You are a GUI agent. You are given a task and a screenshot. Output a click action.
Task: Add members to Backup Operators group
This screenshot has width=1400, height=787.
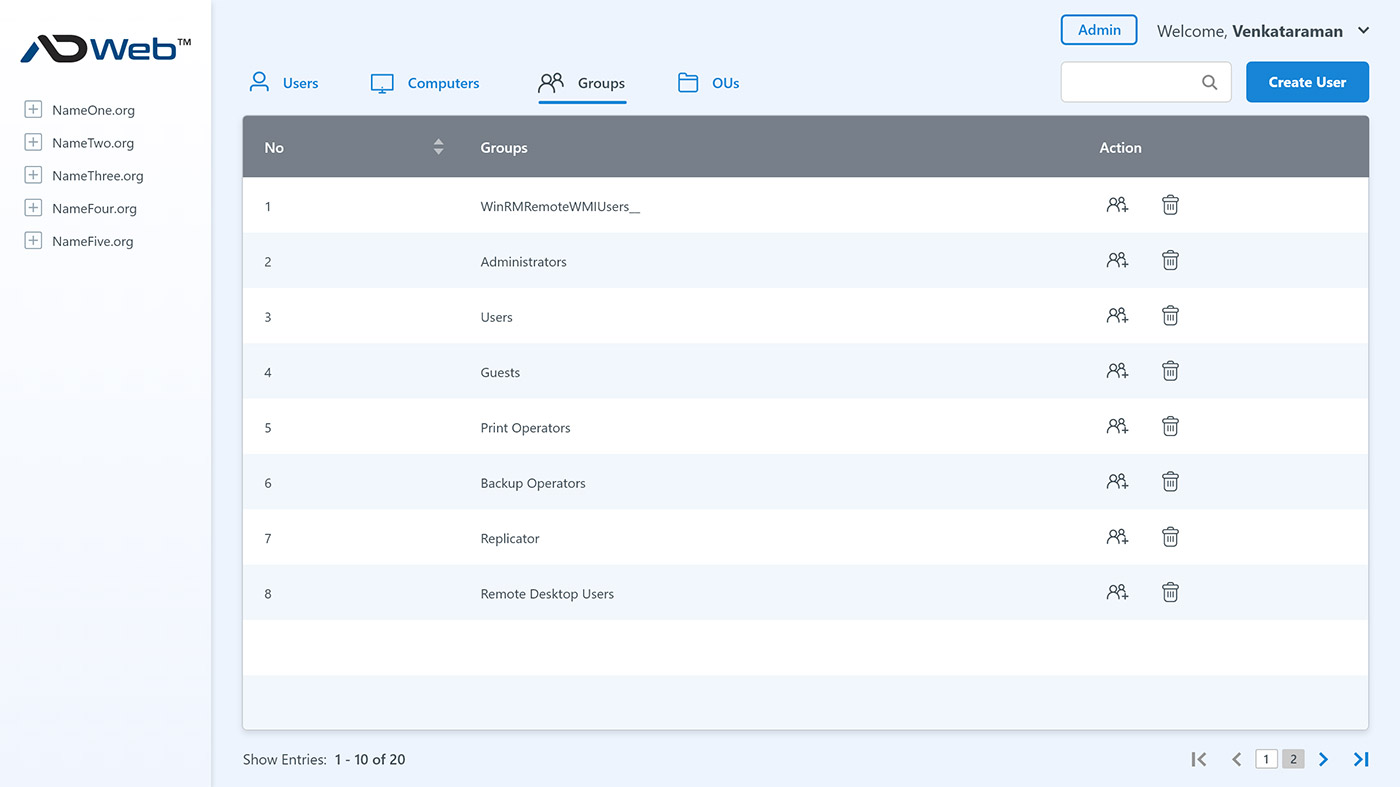coord(1117,482)
